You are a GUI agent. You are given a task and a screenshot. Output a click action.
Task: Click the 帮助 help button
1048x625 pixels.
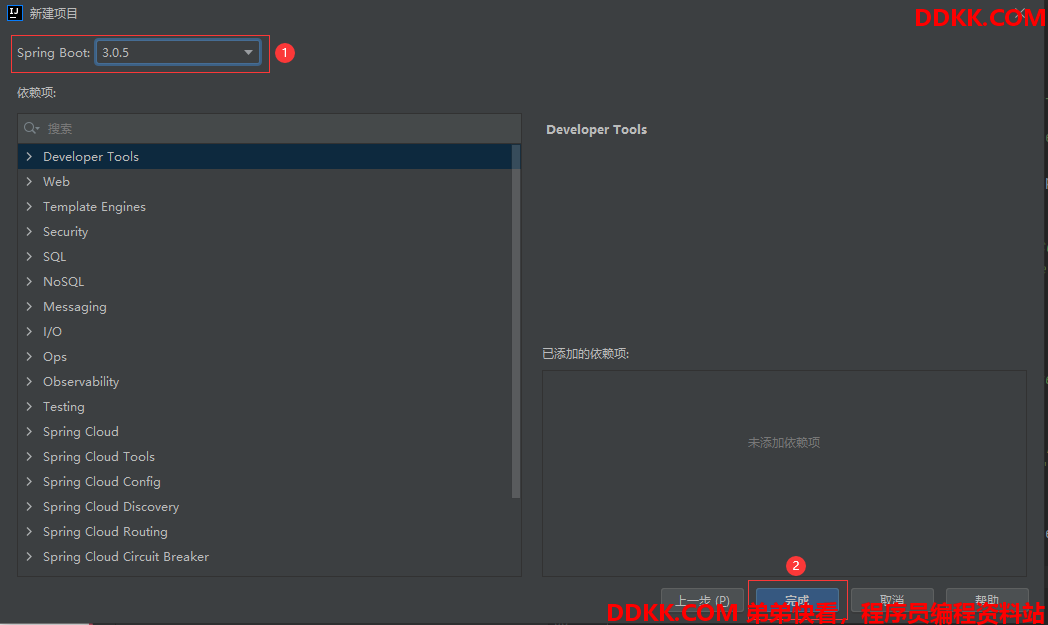[x=987, y=600]
